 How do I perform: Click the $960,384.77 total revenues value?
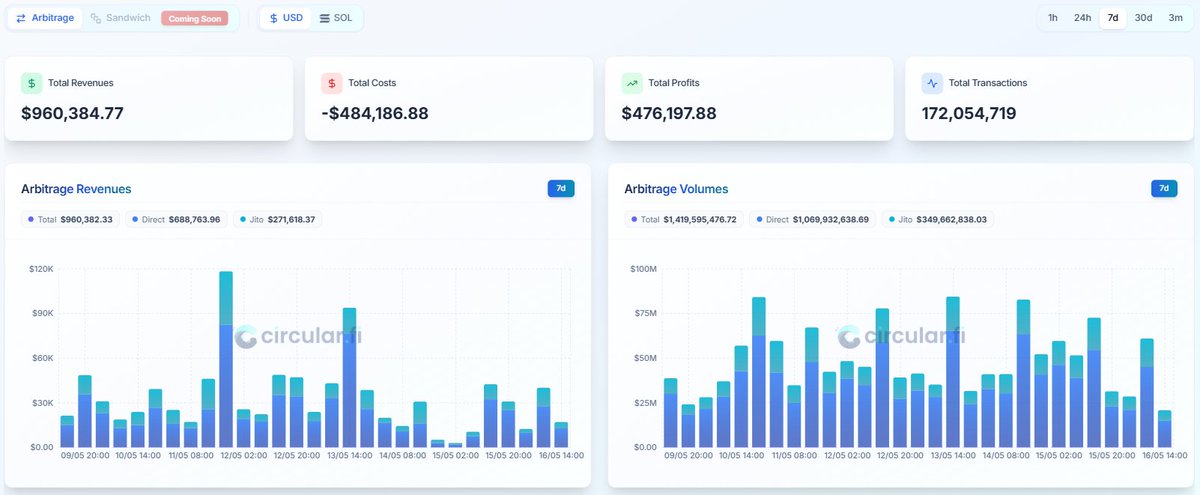(x=72, y=113)
